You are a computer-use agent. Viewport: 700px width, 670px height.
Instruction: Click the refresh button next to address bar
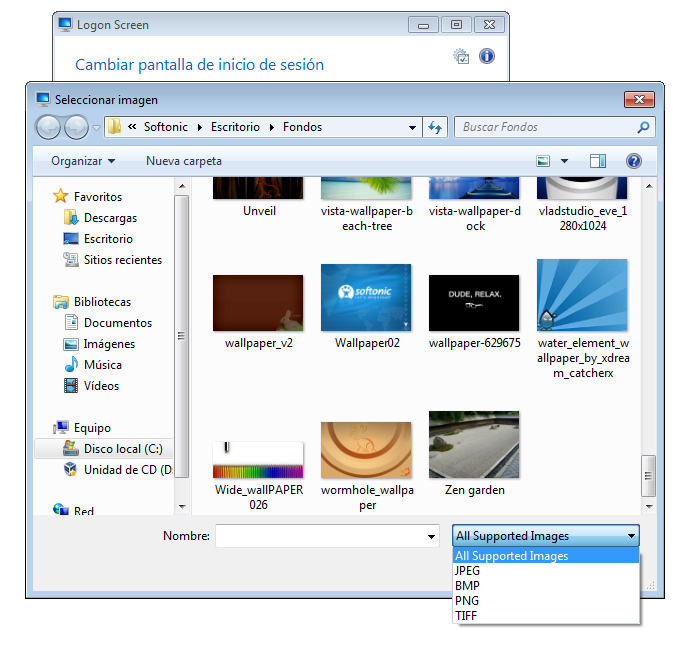pyautogui.click(x=435, y=127)
